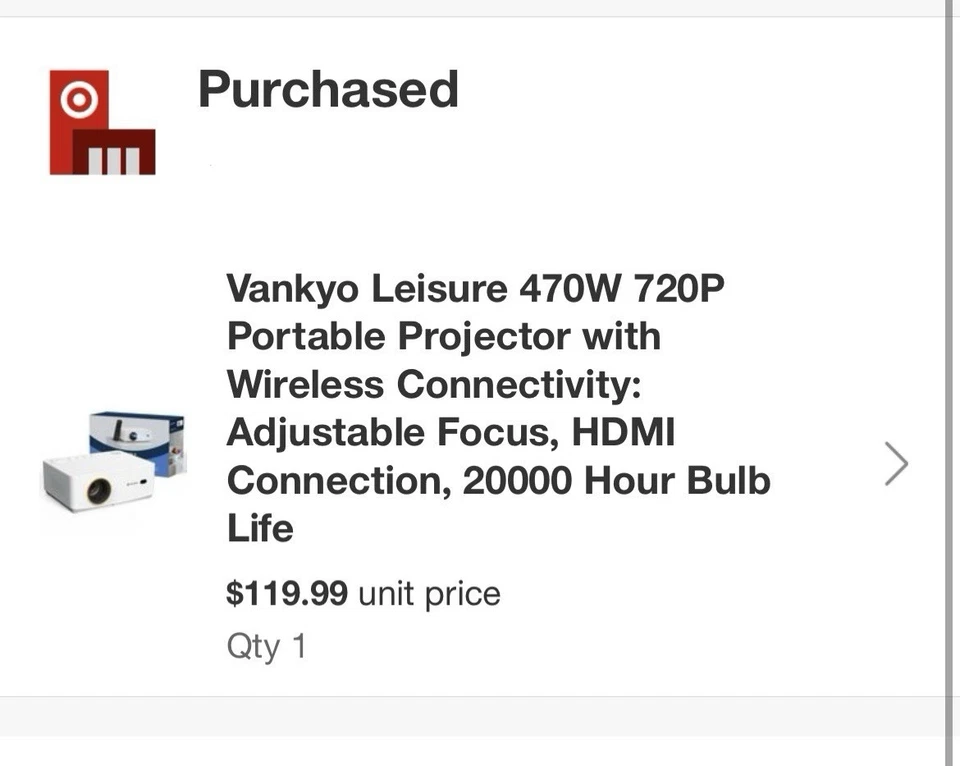Select the 20000 Hour Bulb Life text
This screenshot has height=766, width=960.
[500, 480]
